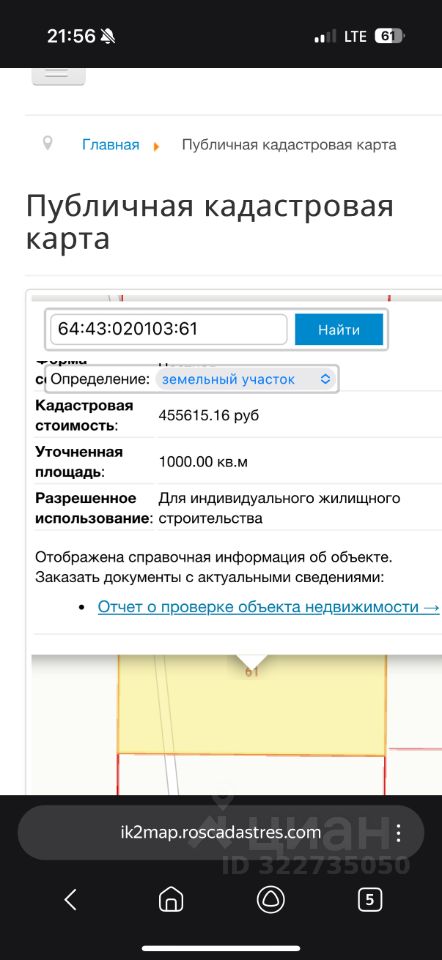Expand the Определение dropdown 'земельный участок'

(x=246, y=379)
